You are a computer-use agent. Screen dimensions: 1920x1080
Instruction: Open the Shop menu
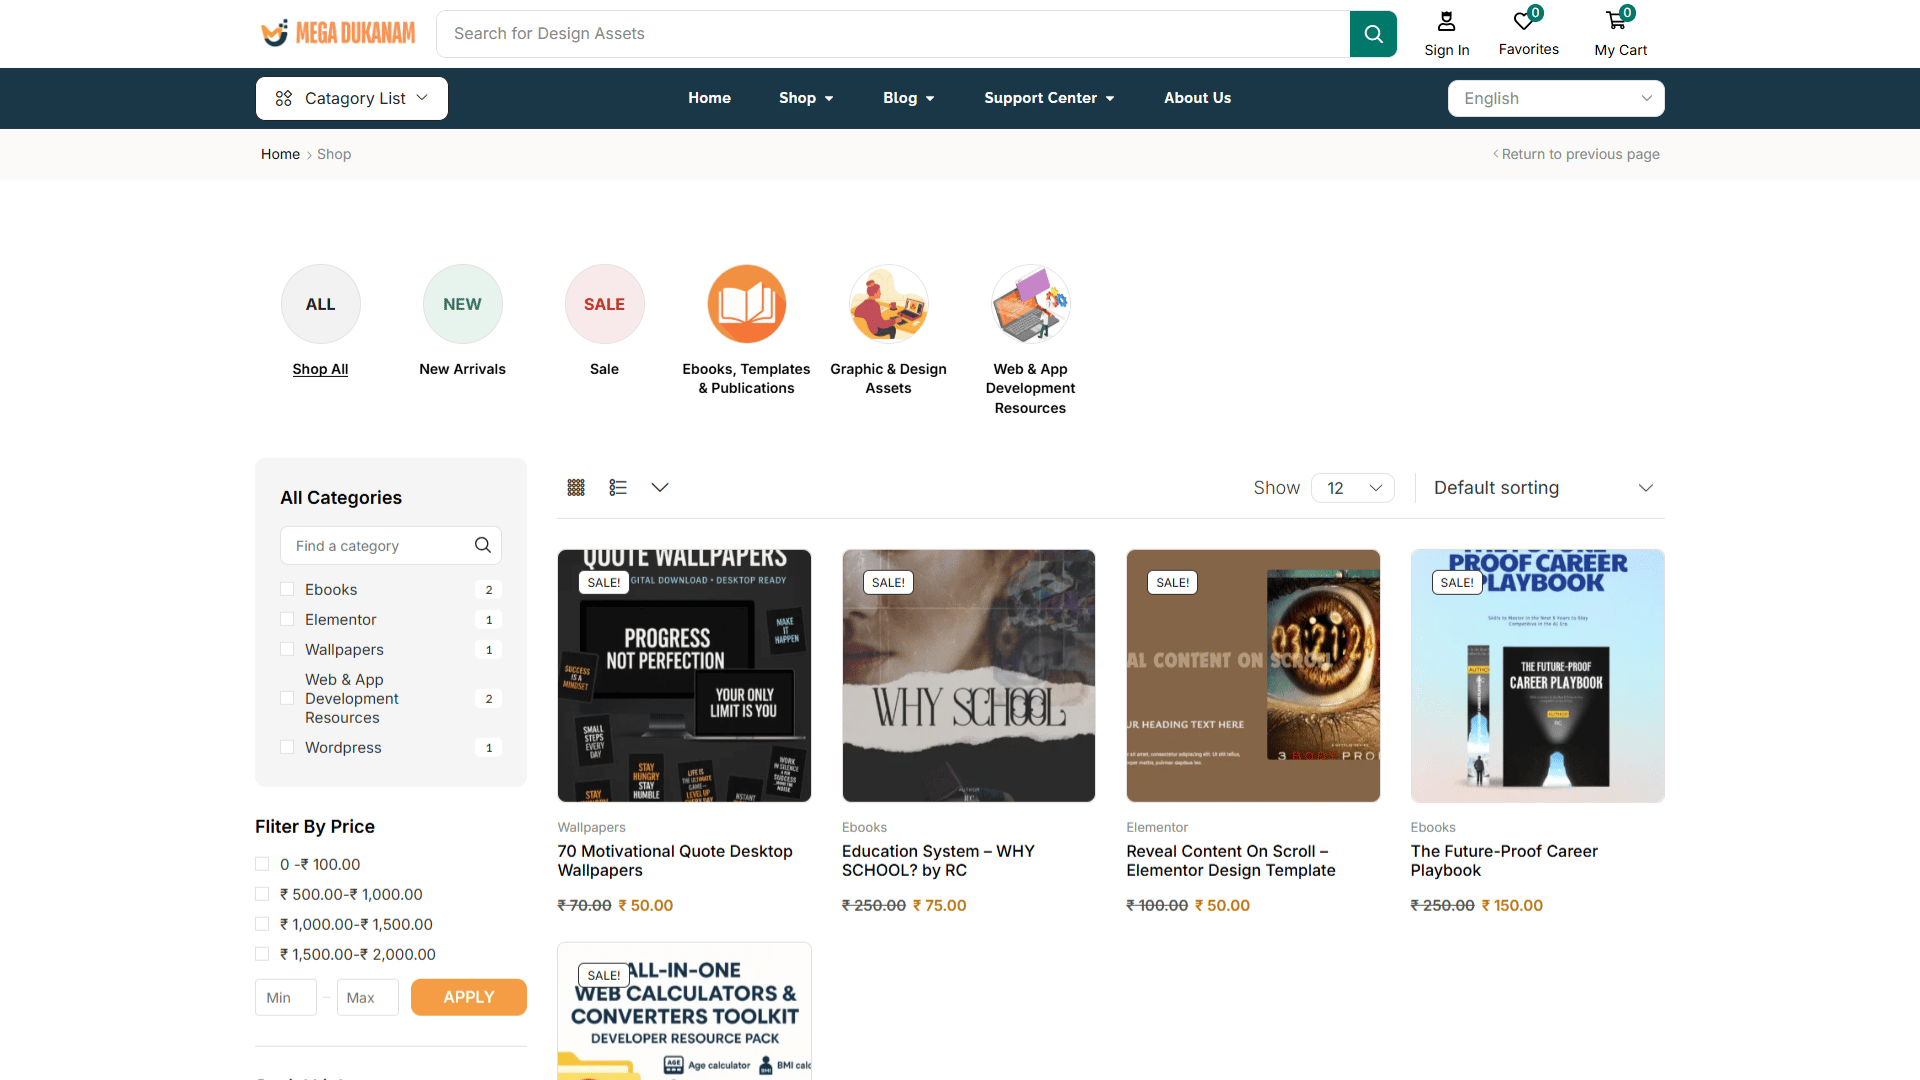click(x=806, y=98)
